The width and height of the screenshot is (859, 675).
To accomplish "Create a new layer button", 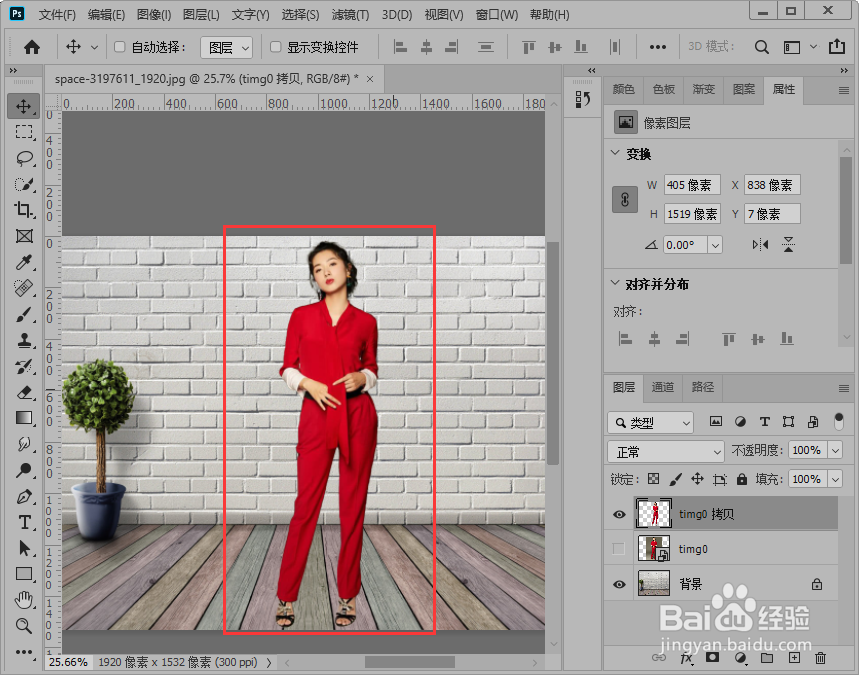I will click(794, 658).
